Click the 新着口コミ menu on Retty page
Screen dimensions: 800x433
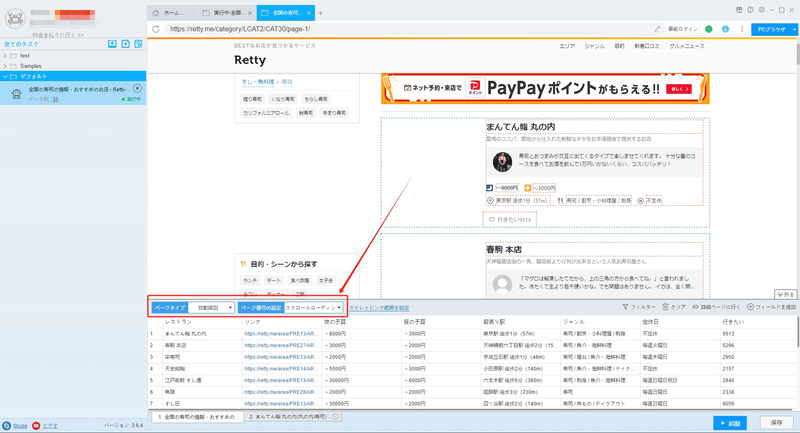coord(647,46)
